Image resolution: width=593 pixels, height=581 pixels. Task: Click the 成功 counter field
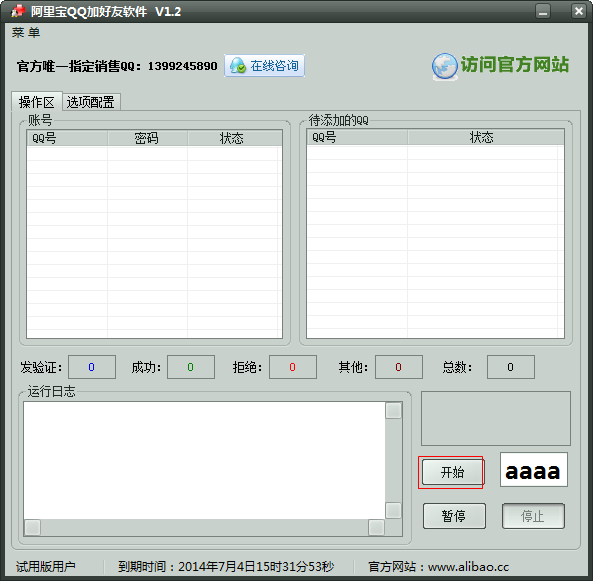tap(191, 367)
